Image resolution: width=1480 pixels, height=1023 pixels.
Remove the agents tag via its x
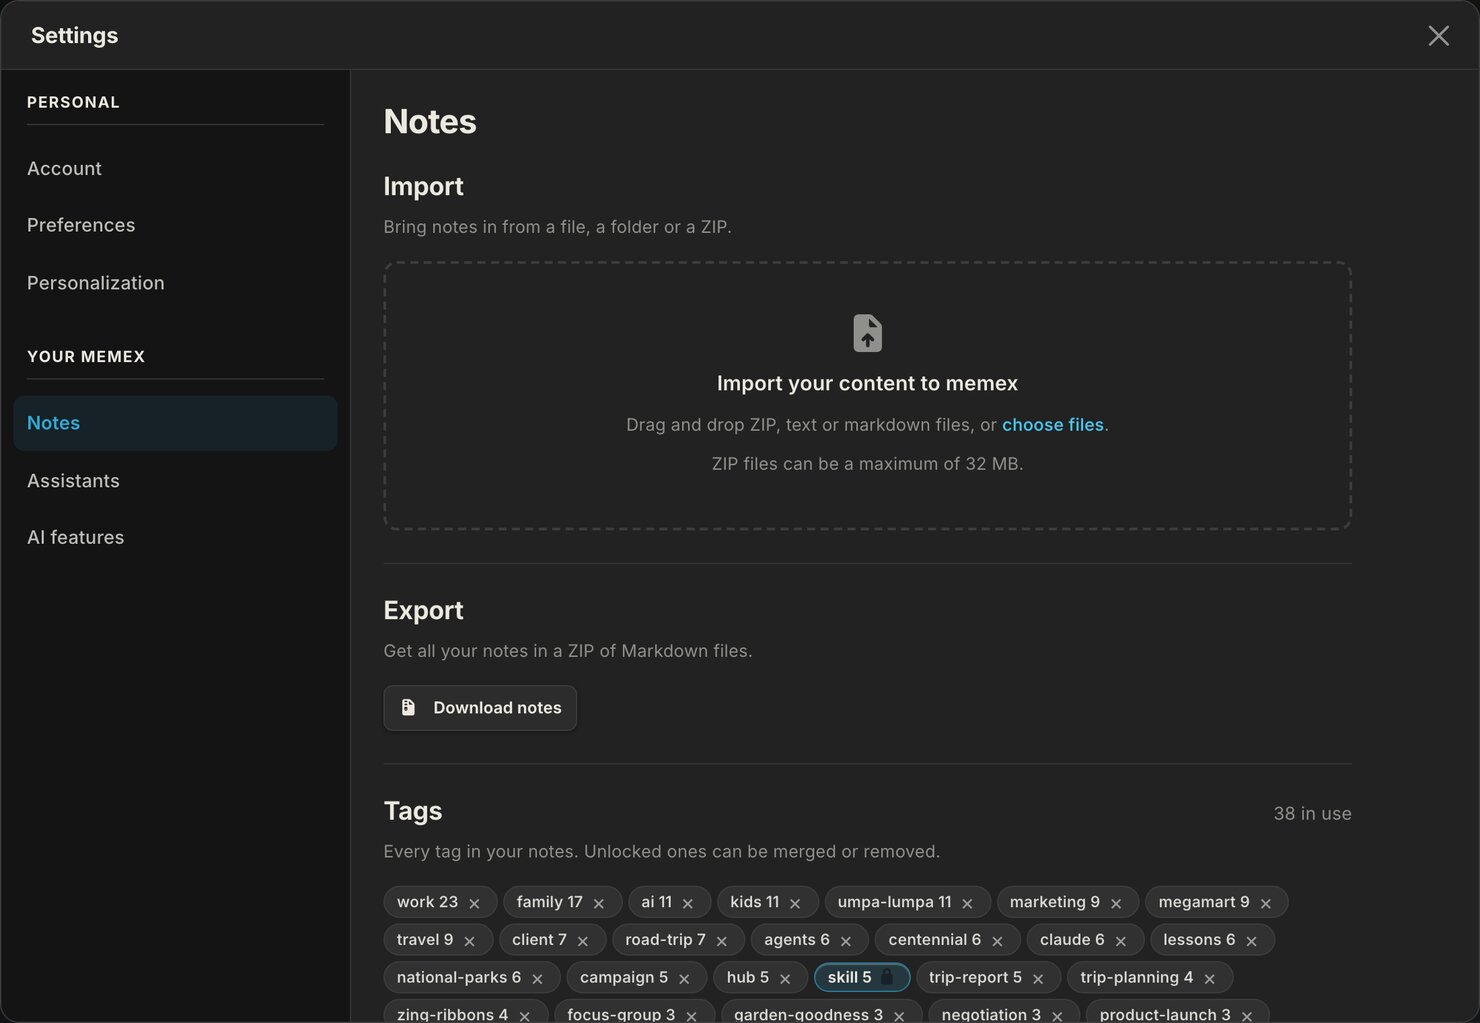(846, 941)
